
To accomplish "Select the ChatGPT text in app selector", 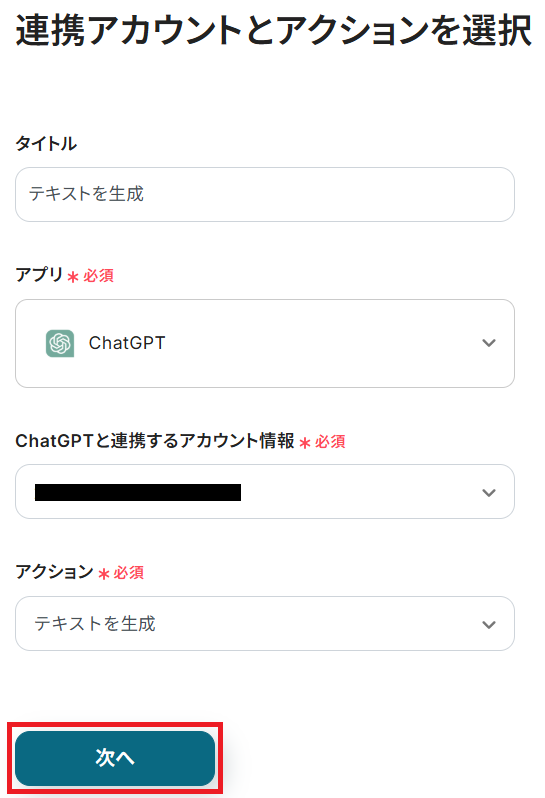I will [127, 343].
